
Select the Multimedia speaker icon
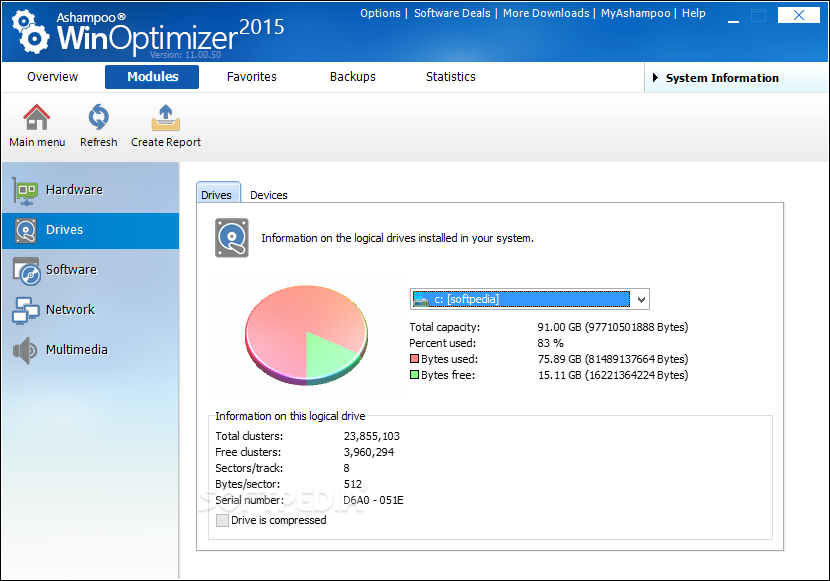(25, 350)
